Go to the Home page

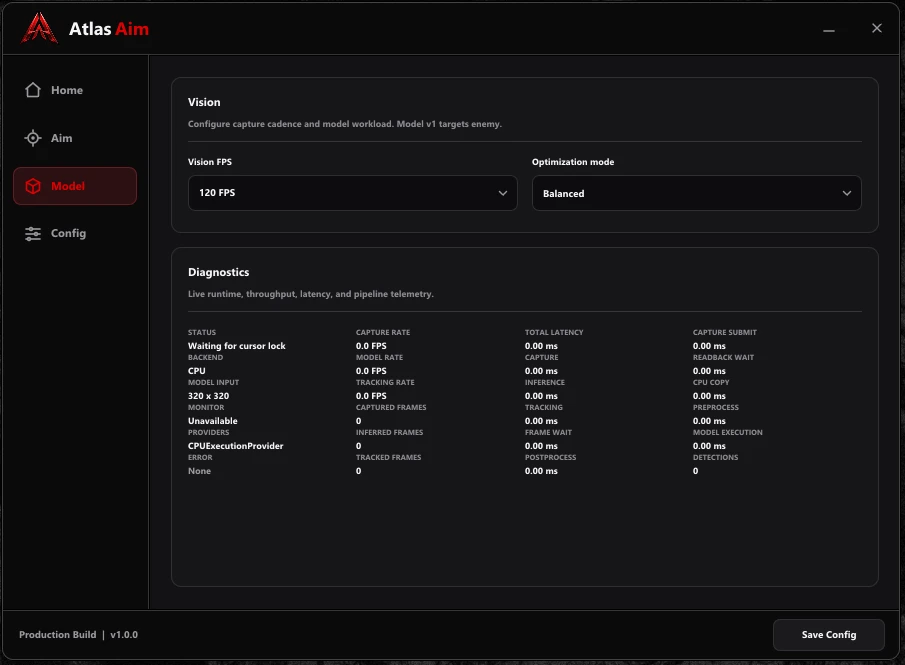(75, 90)
